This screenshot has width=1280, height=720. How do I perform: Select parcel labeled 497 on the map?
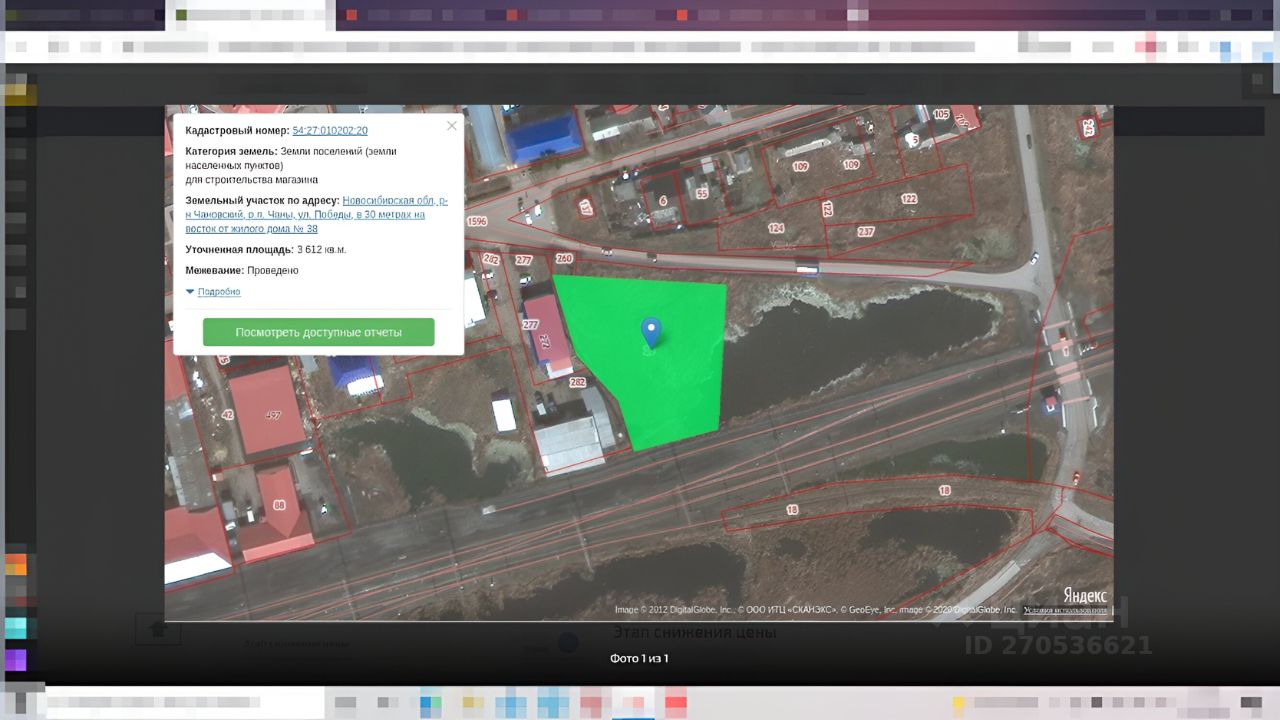[273, 415]
